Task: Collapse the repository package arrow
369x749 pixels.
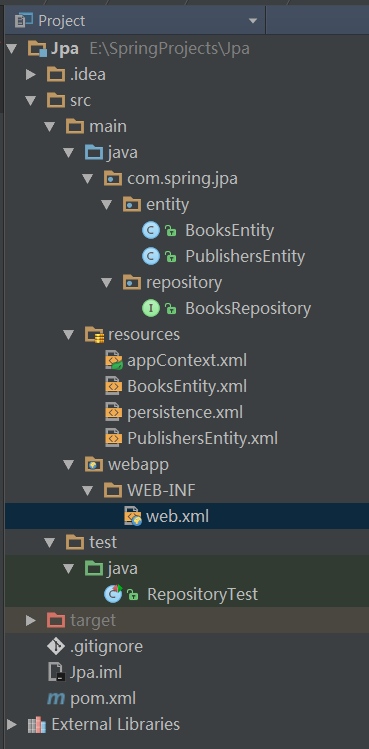Action: click(107, 282)
